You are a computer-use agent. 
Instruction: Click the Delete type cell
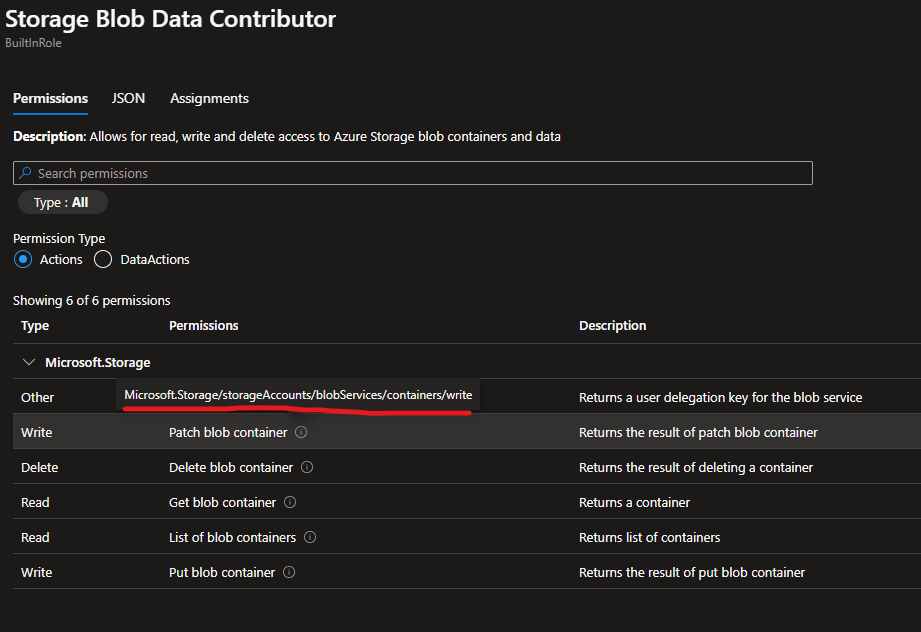point(39,467)
